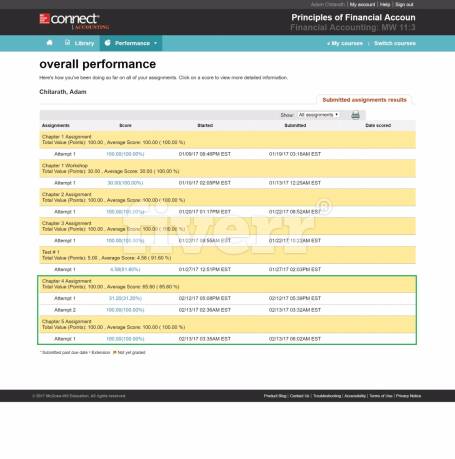Click the Submitted column header
455x459 pixels.
point(295,125)
